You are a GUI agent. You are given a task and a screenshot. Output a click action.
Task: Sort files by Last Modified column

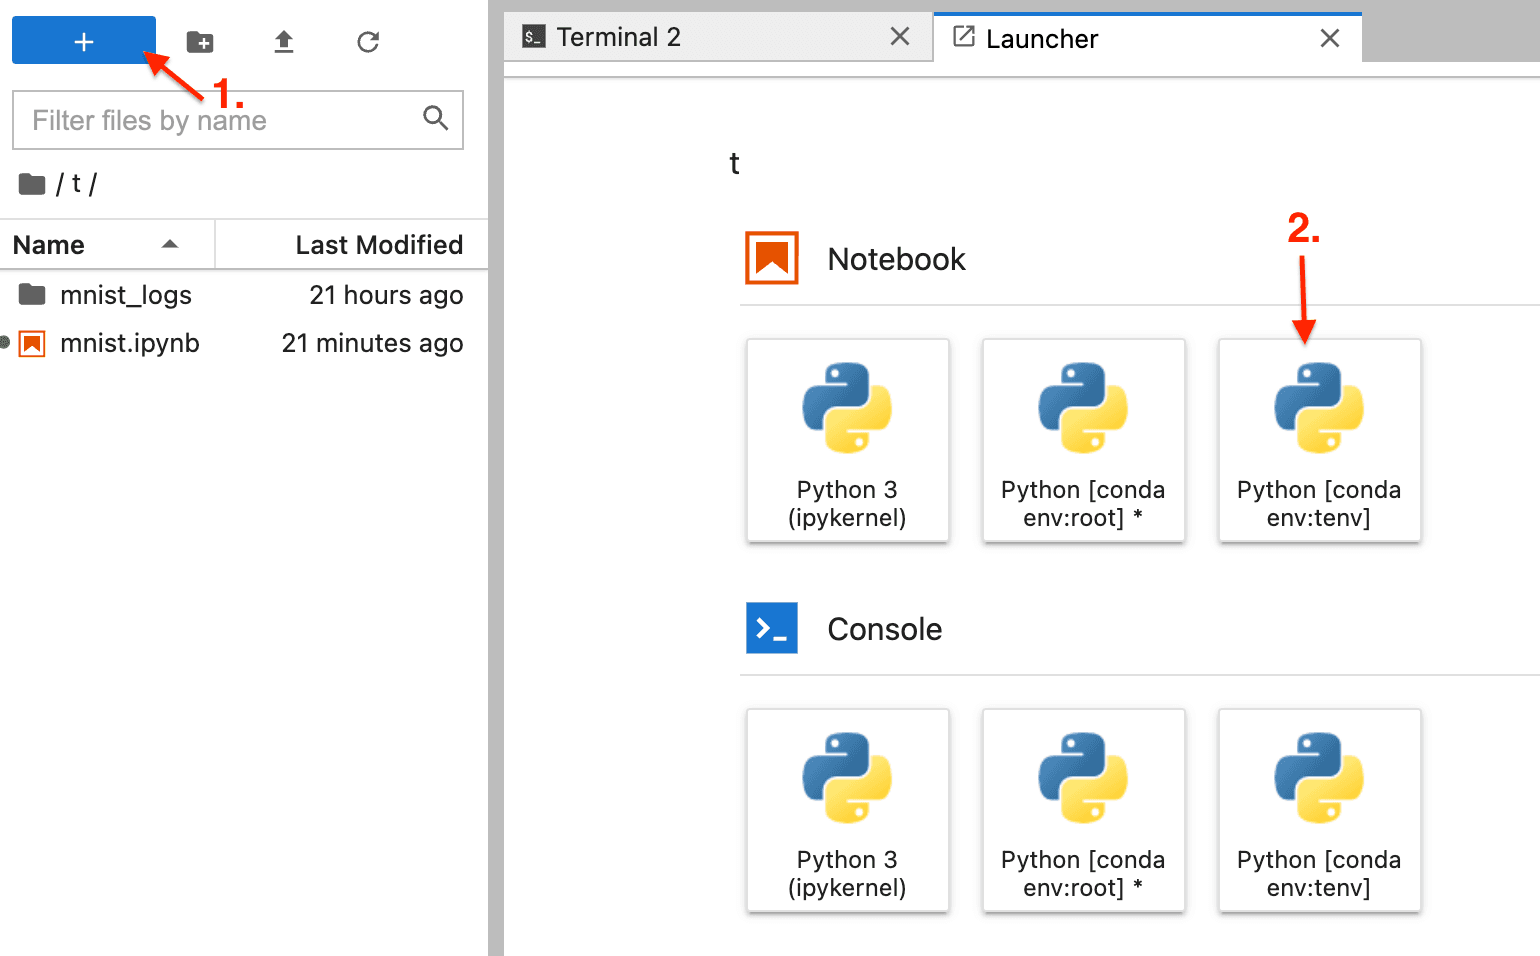click(378, 245)
